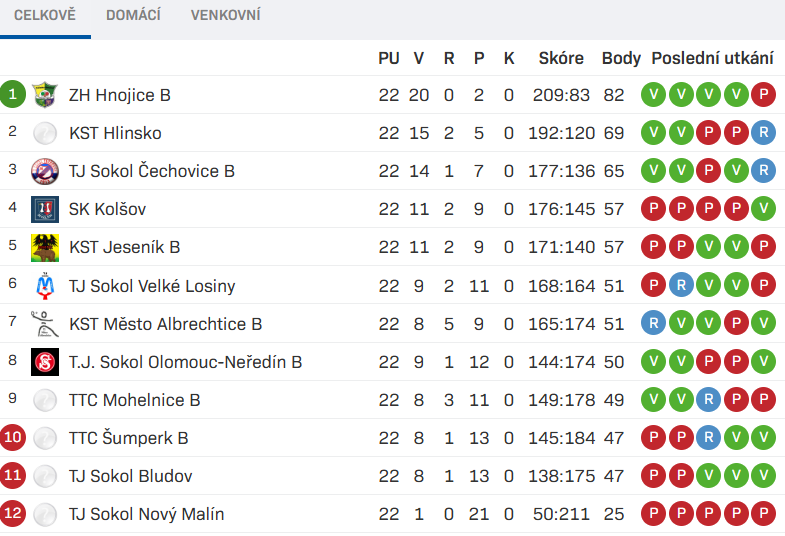Open first R badge for KST Město Albrechtice B

click(653, 323)
